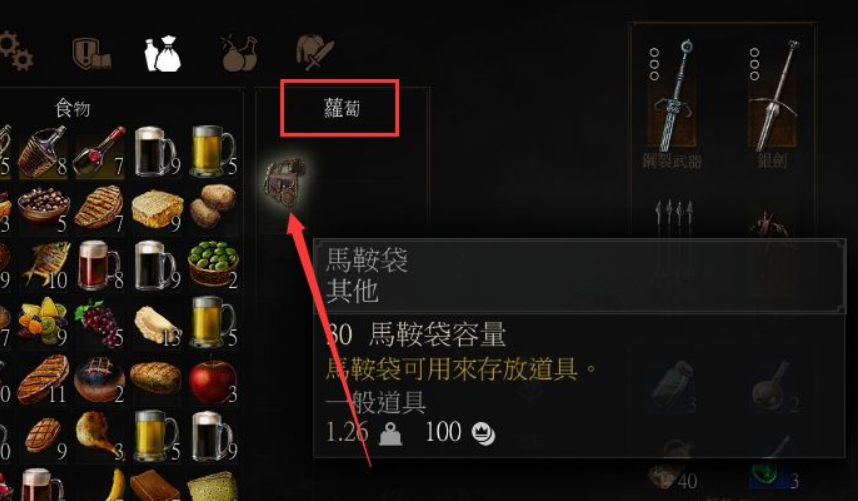Select the purple grapes item
This screenshot has height=501, width=858.
coord(98,323)
